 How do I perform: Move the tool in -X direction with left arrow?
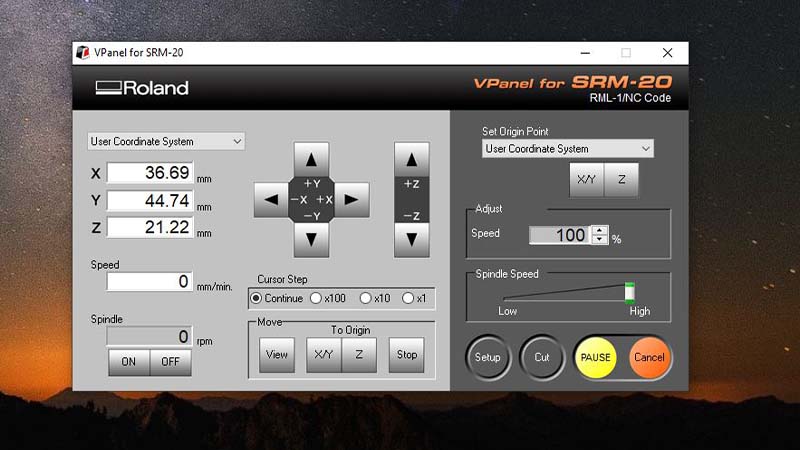click(x=271, y=199)
